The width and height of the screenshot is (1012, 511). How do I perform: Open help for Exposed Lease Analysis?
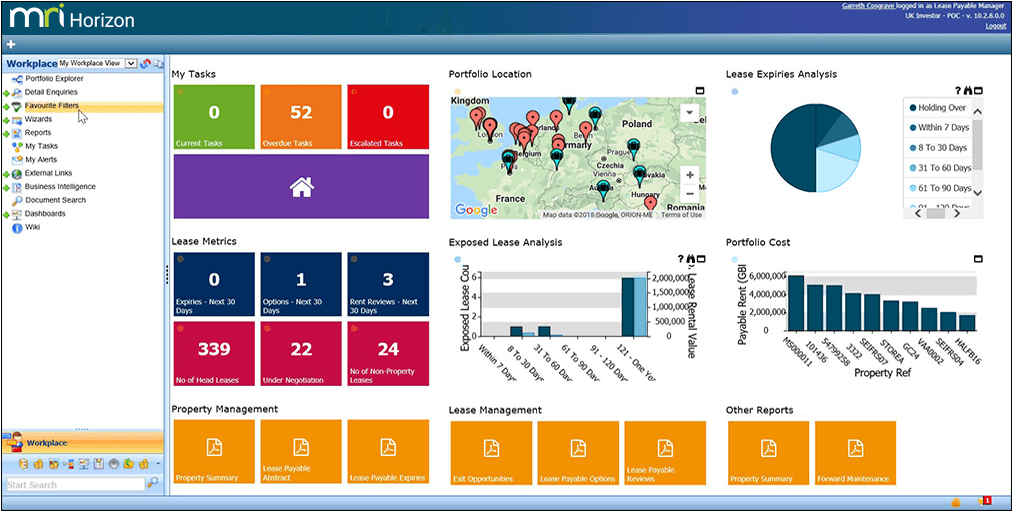680,259
